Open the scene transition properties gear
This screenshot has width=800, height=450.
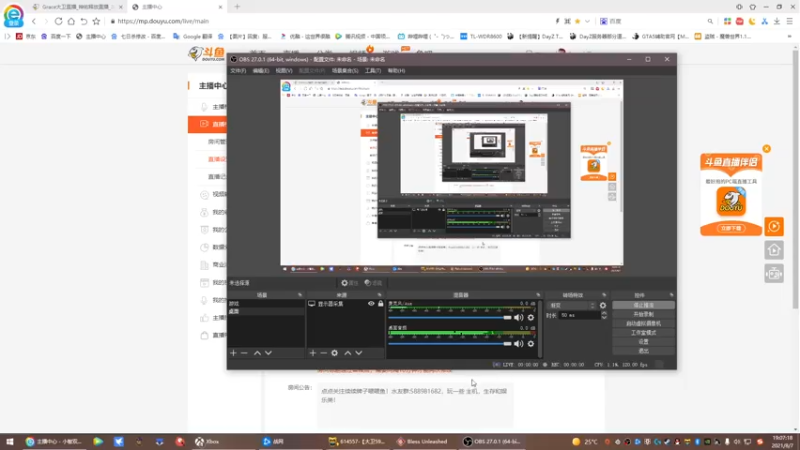[x=603, y=306]
